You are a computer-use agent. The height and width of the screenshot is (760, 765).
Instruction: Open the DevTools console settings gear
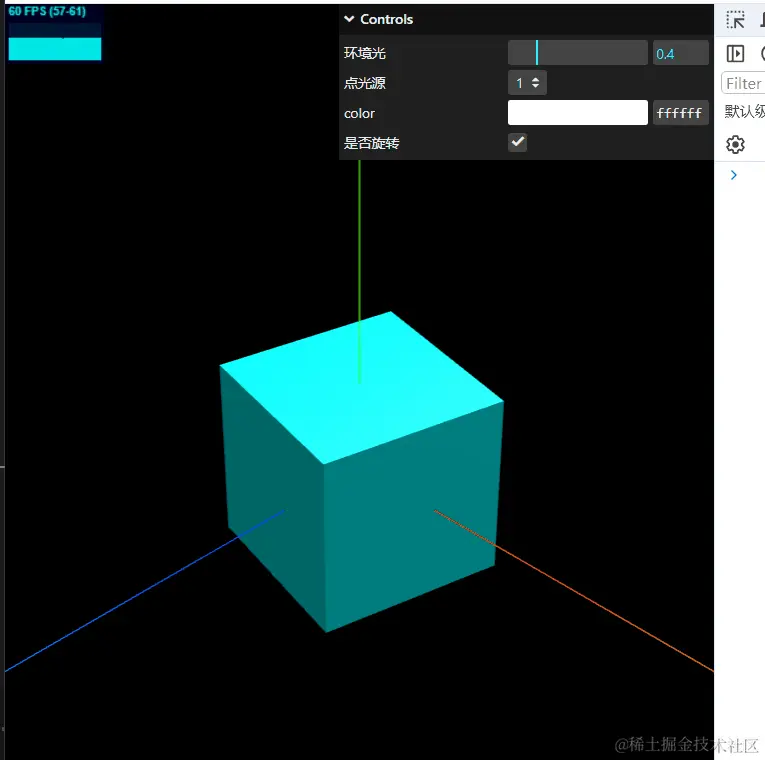pyautogui.click(x=735, y=144)
